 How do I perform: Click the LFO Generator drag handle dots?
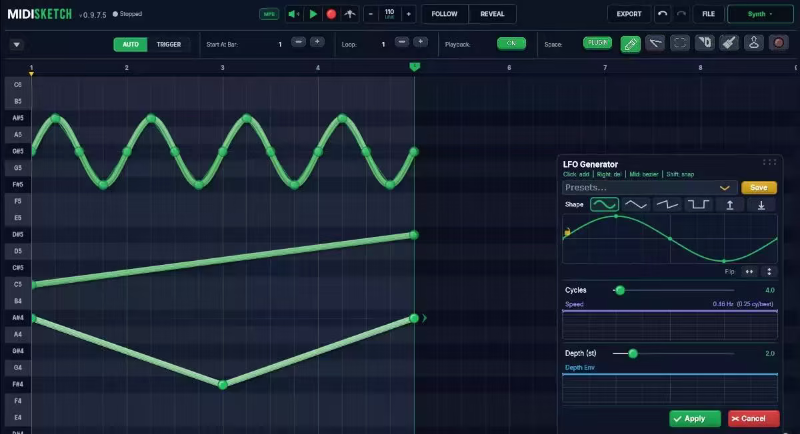[x=769, y=162]
